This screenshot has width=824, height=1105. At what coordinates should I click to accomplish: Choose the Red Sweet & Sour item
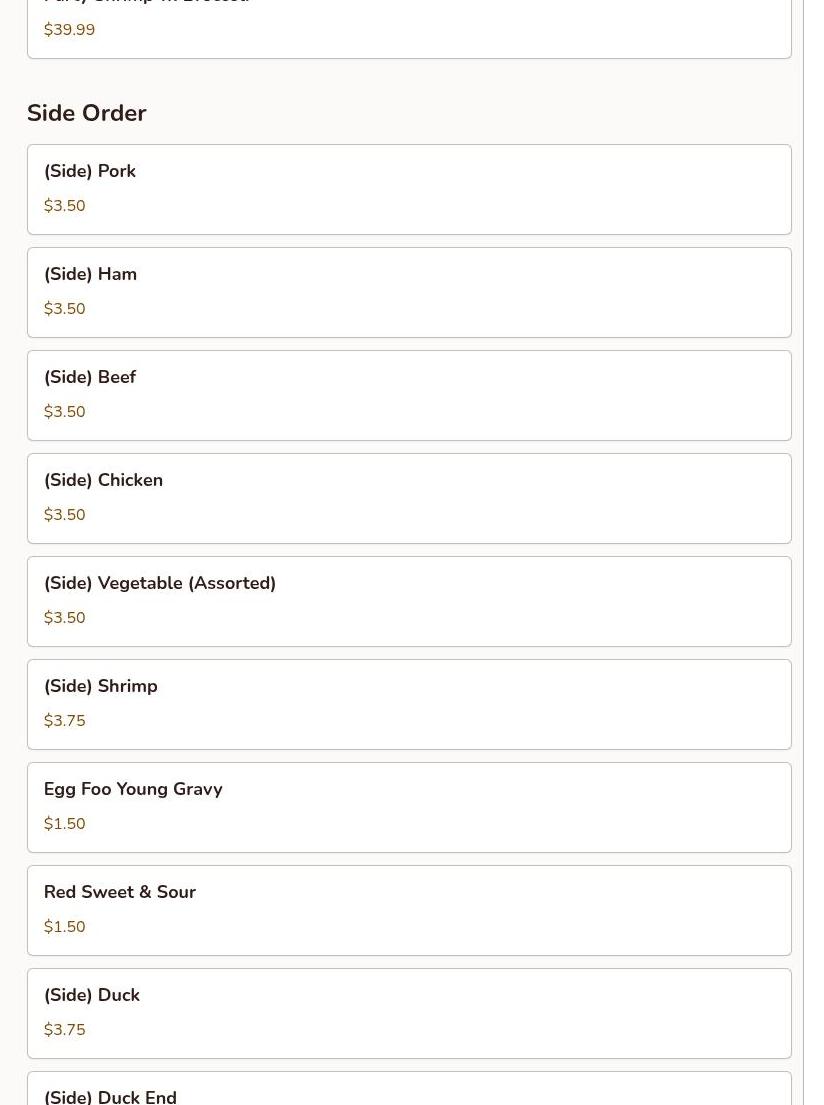click(x=409, y=910)
